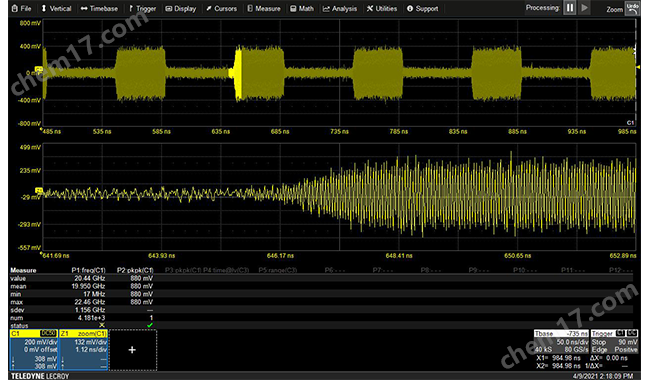Click the 200 mV/div setting in C1 box

41,342
